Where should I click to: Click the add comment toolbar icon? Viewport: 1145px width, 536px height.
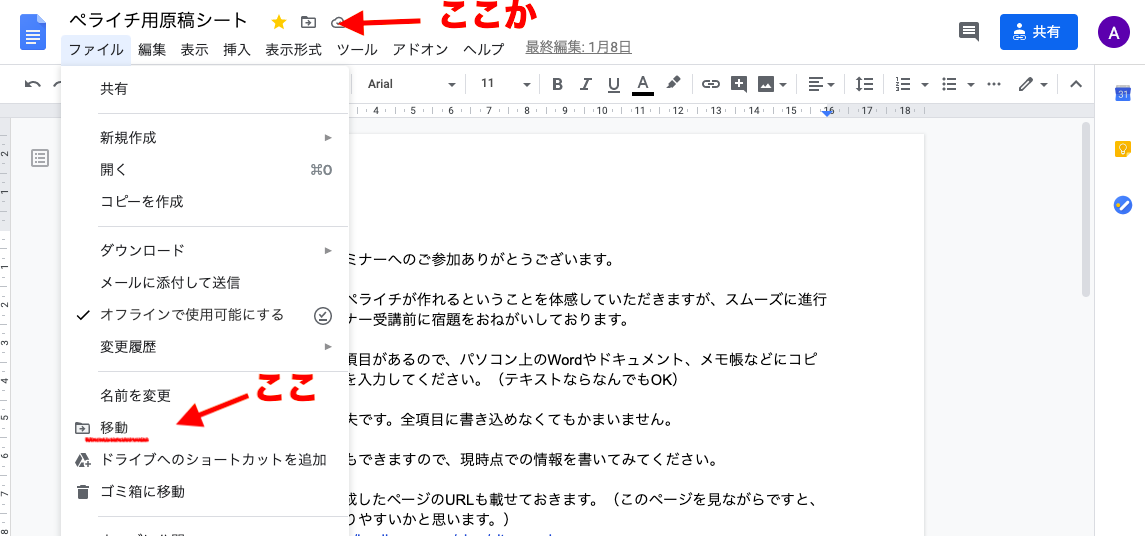[739, 84]
